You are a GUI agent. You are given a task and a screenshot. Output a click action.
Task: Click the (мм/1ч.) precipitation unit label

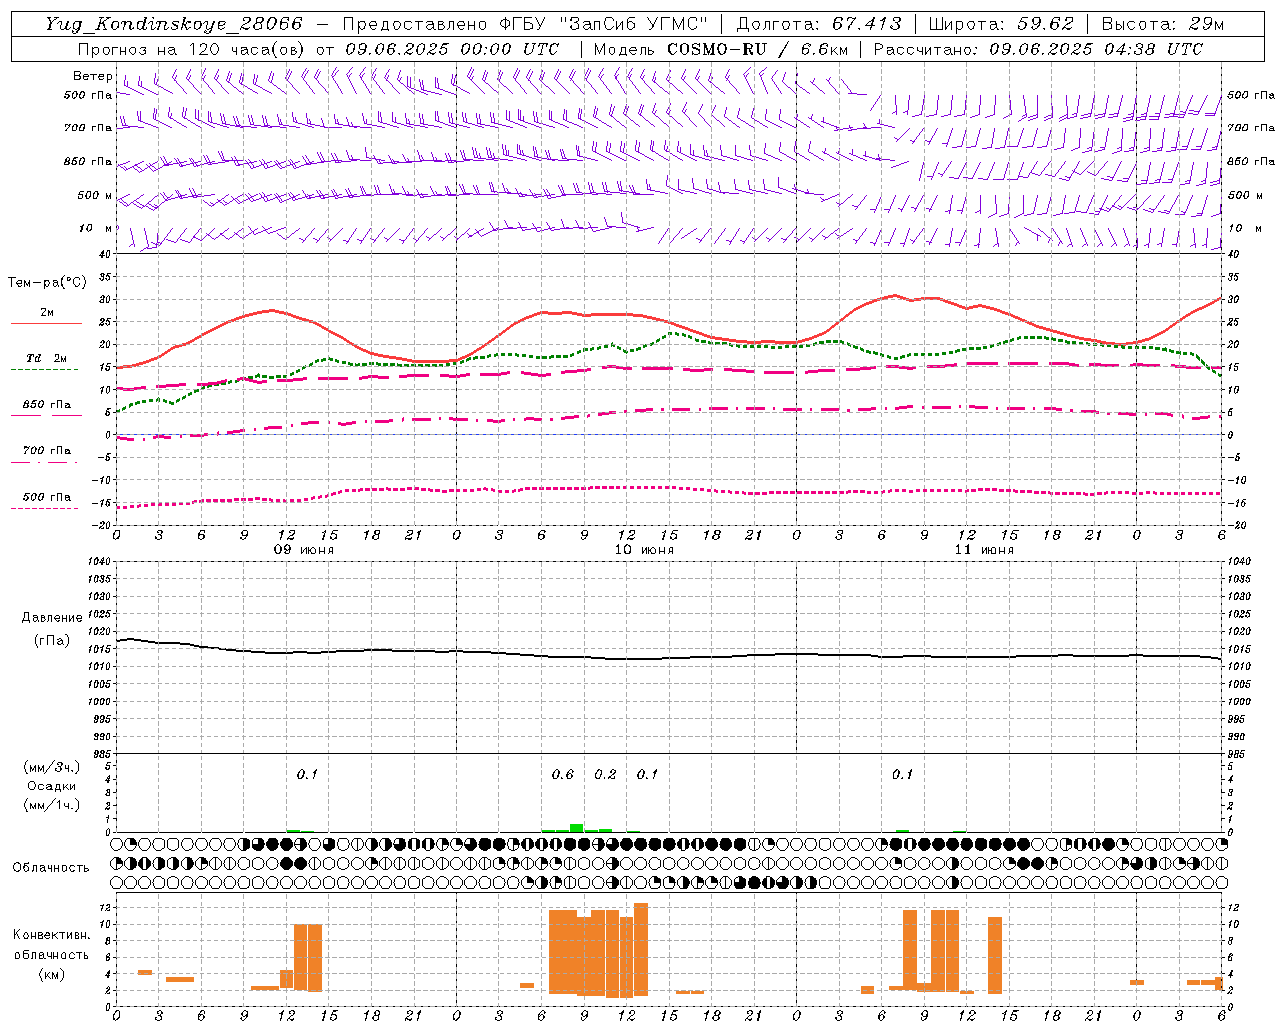(52, 805)
